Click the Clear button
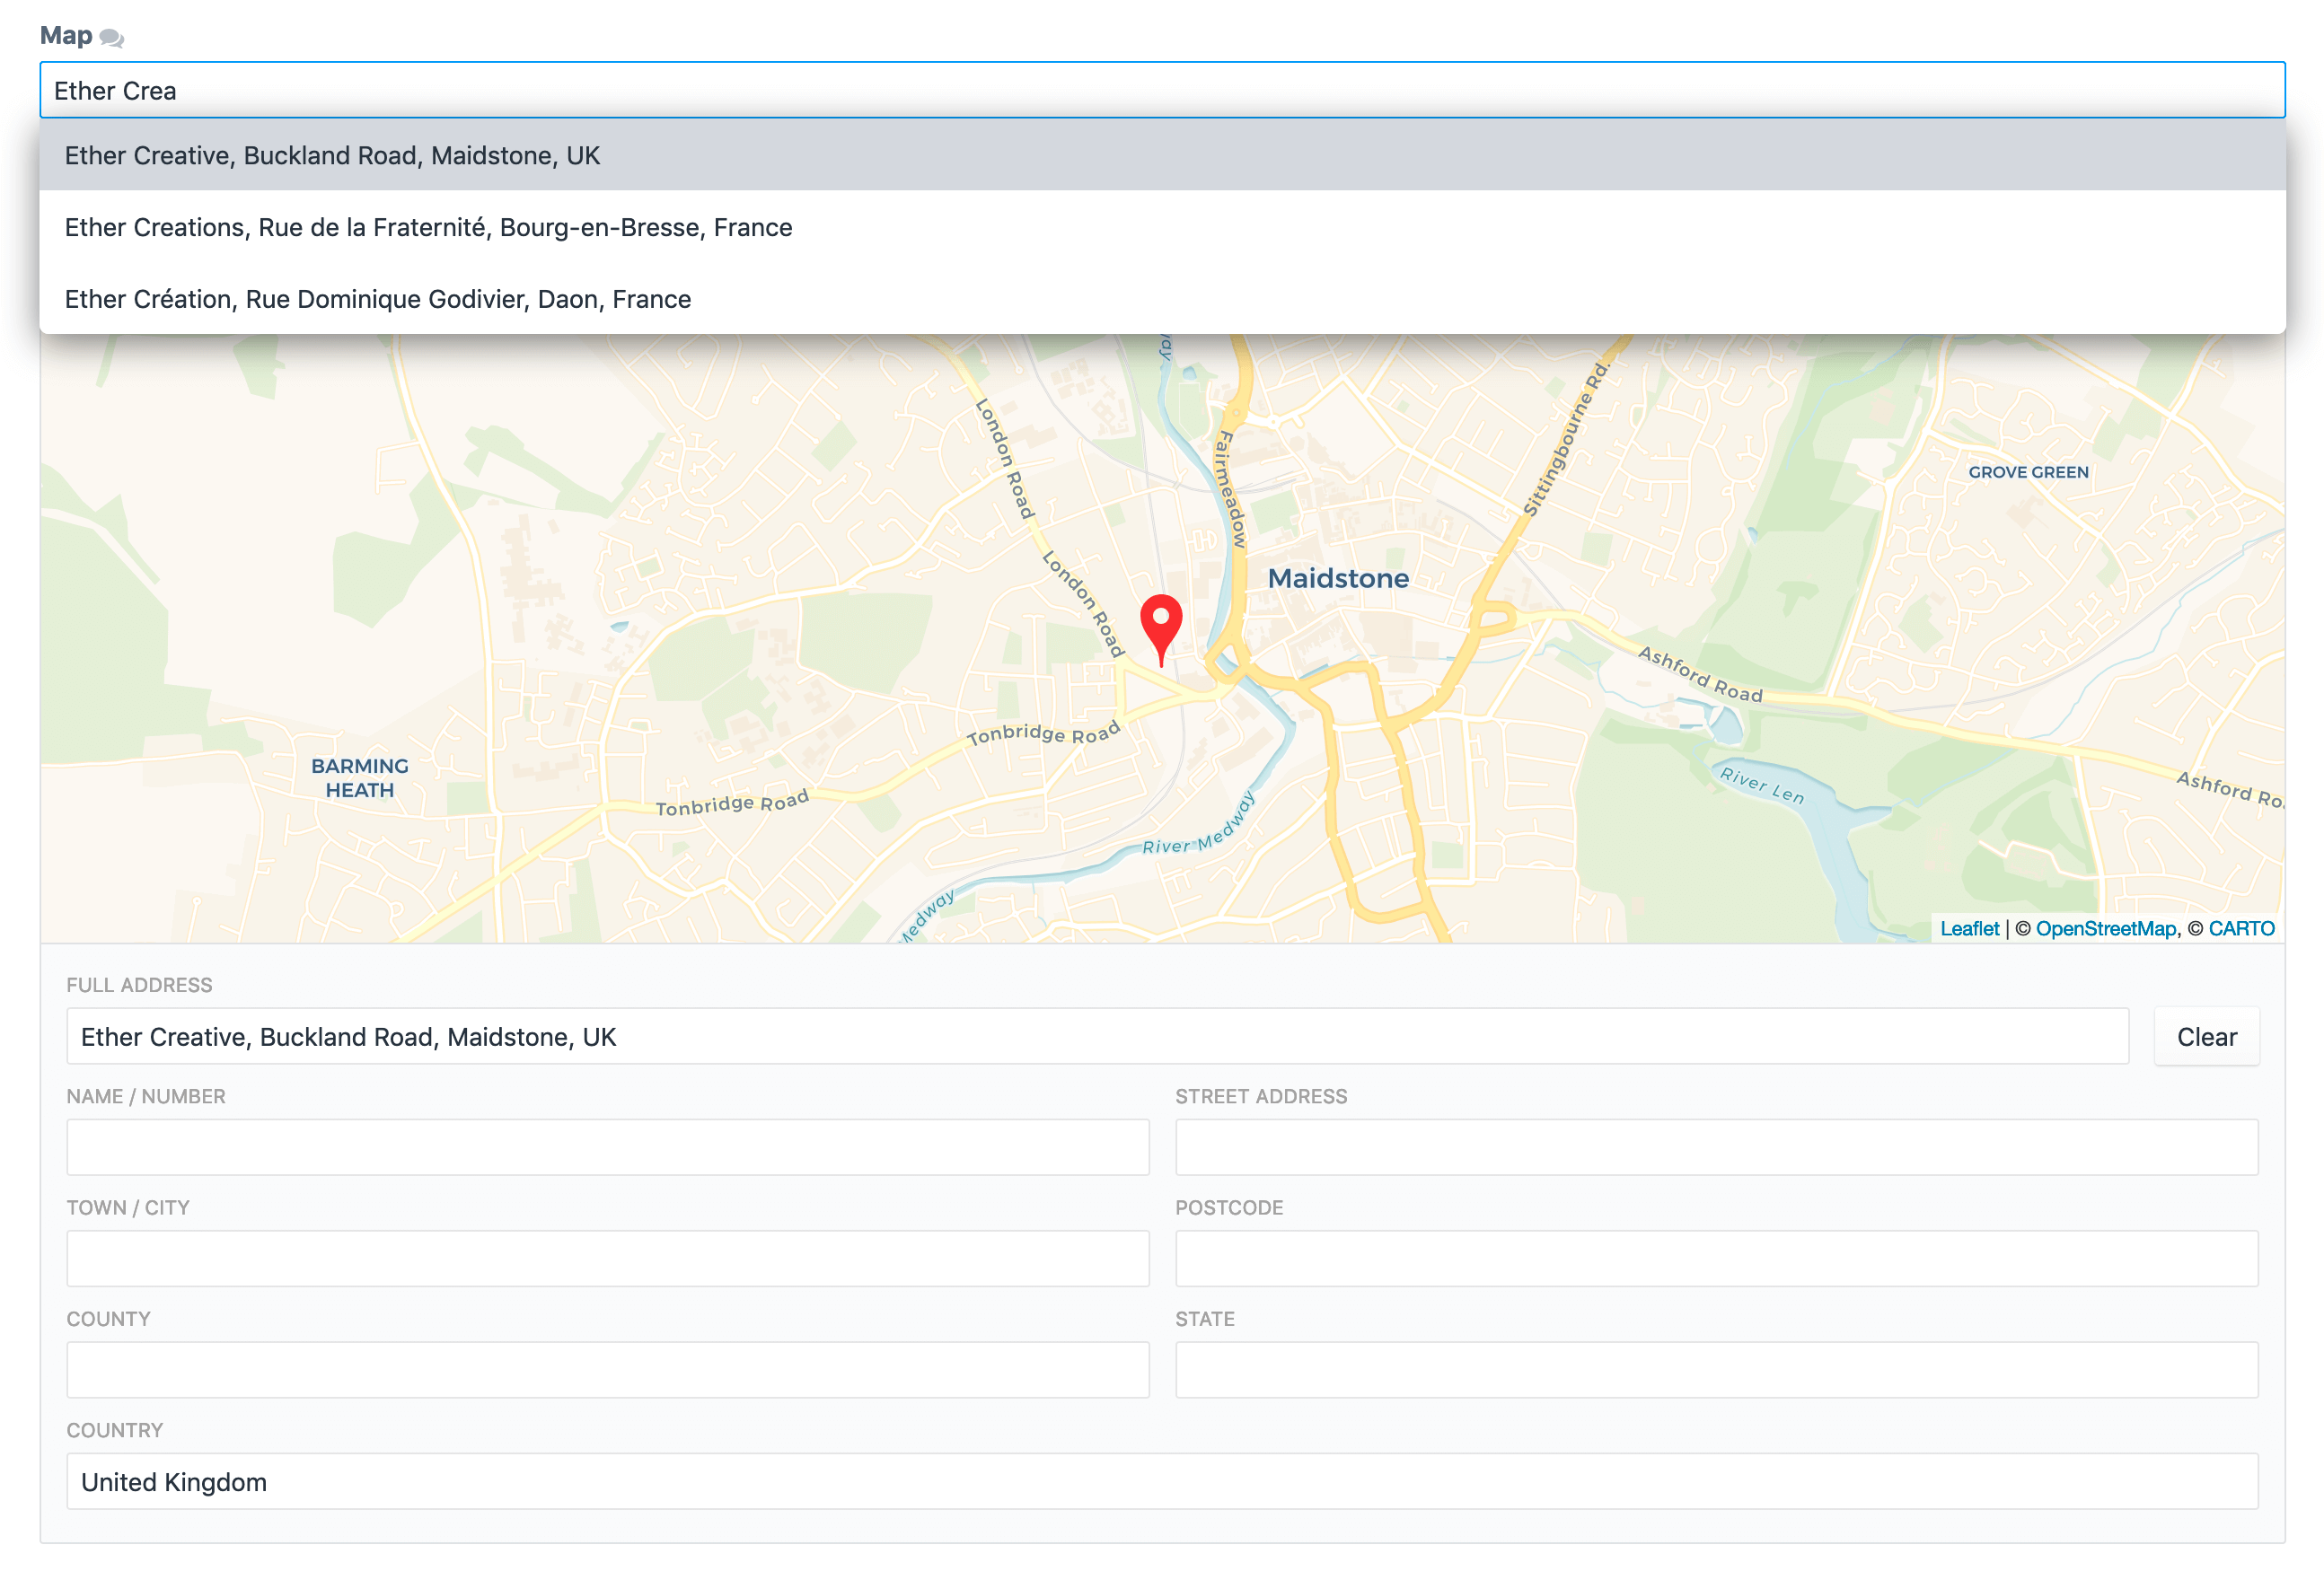2324x1571 pixels. coord(2205,1037)
